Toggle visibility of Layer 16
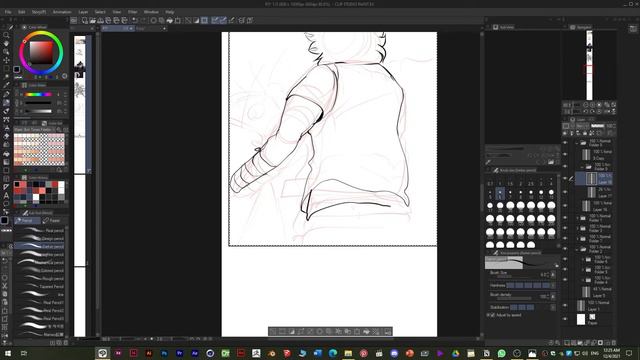640x360 pixels. [x=565, y=205]
